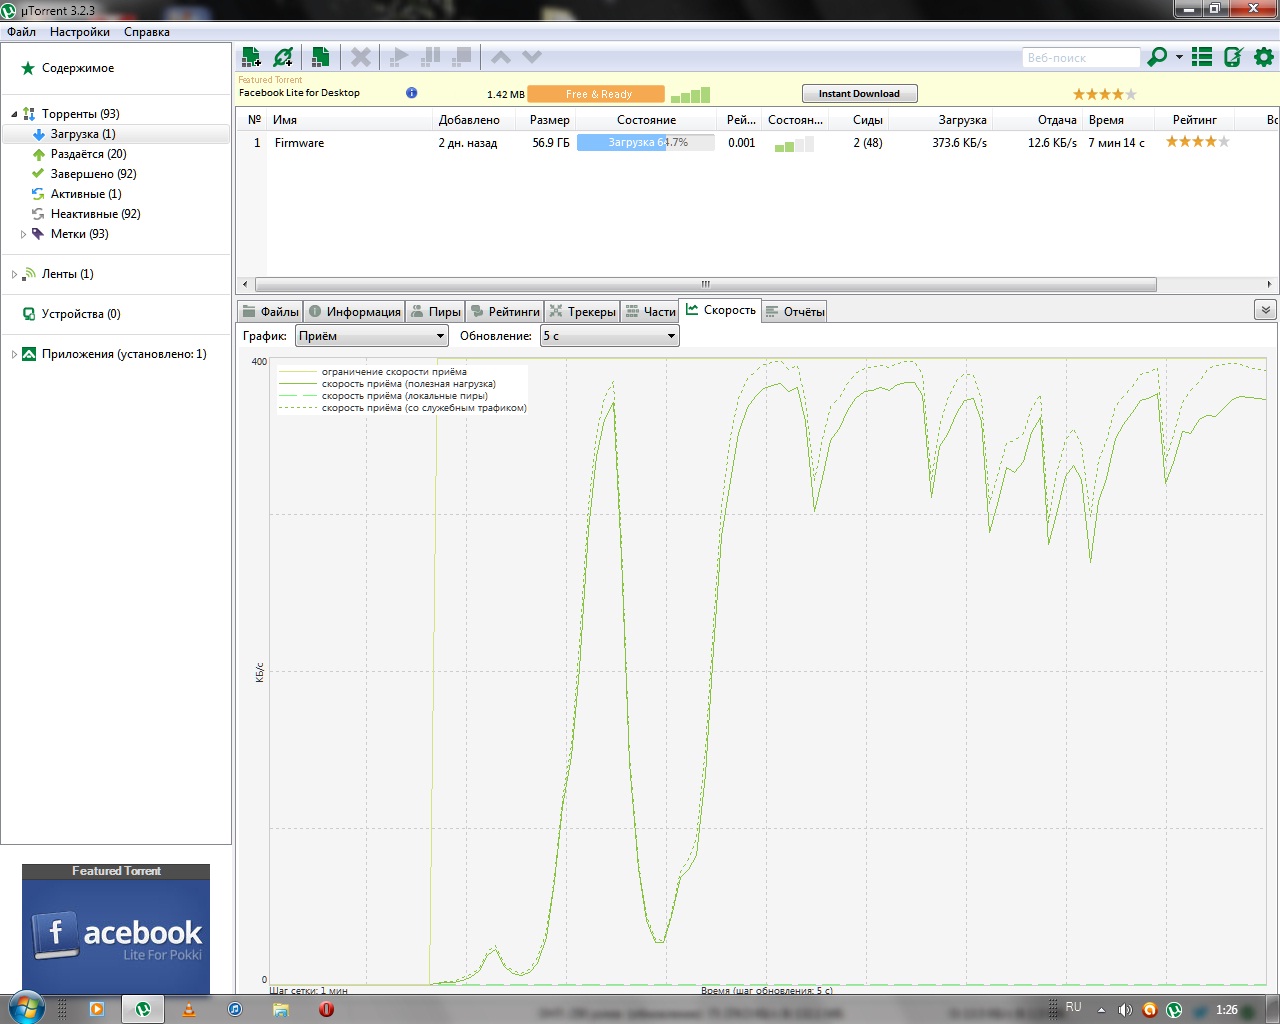Screen dimensions: 1280x1024
Task: Select Раздаётся (20) in the sidebar
Action: point(88,154)
